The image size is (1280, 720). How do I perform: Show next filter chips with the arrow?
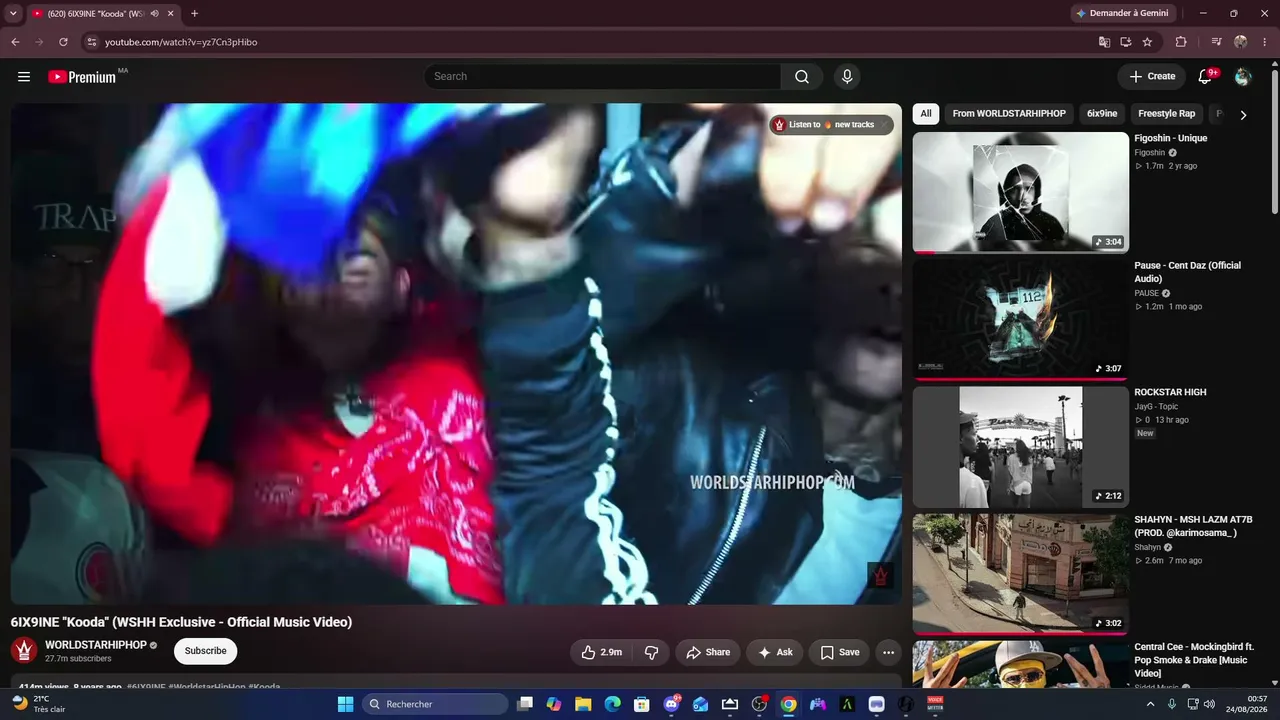[1243, 115]
